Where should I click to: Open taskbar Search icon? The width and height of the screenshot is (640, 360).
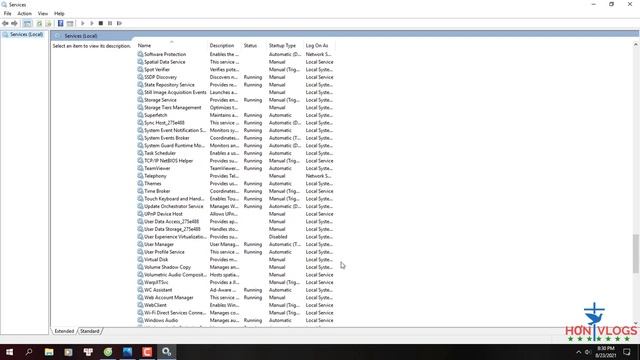click(29, 352)
